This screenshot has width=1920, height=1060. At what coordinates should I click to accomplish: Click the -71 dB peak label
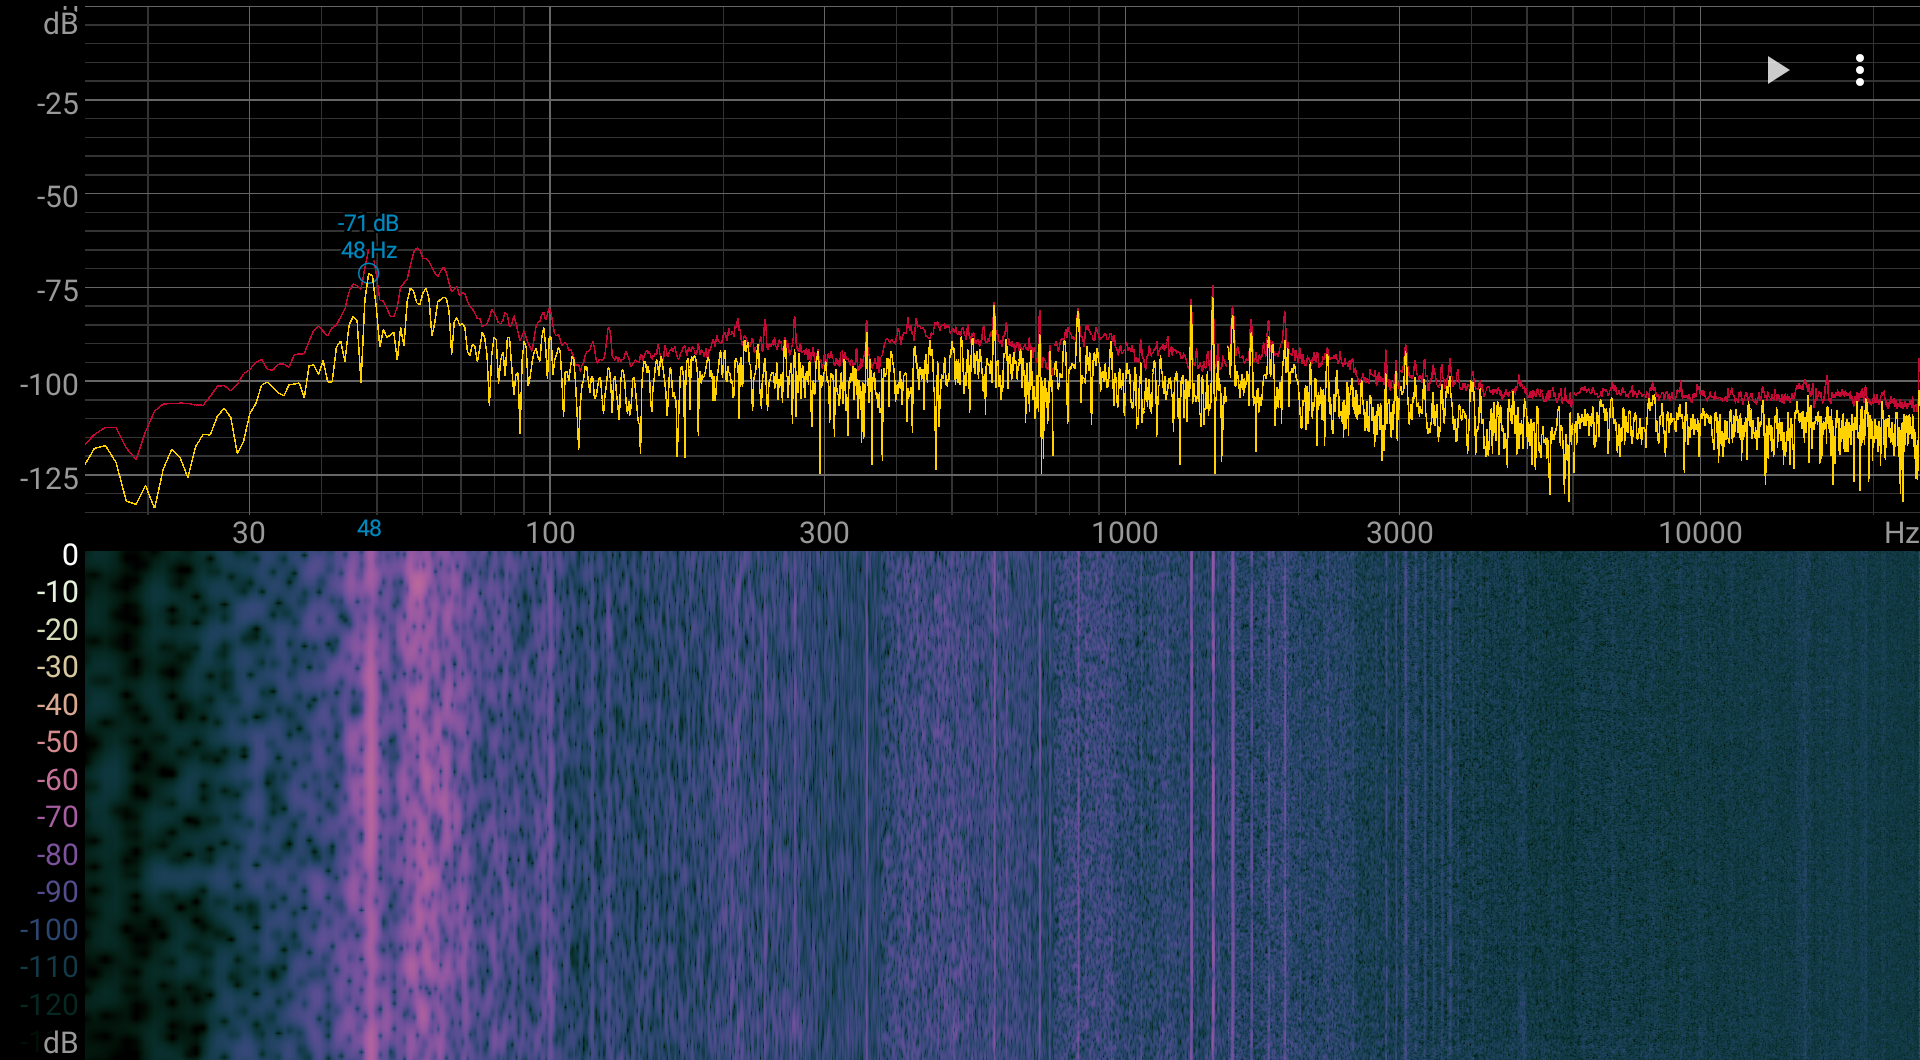pos(369,223)
